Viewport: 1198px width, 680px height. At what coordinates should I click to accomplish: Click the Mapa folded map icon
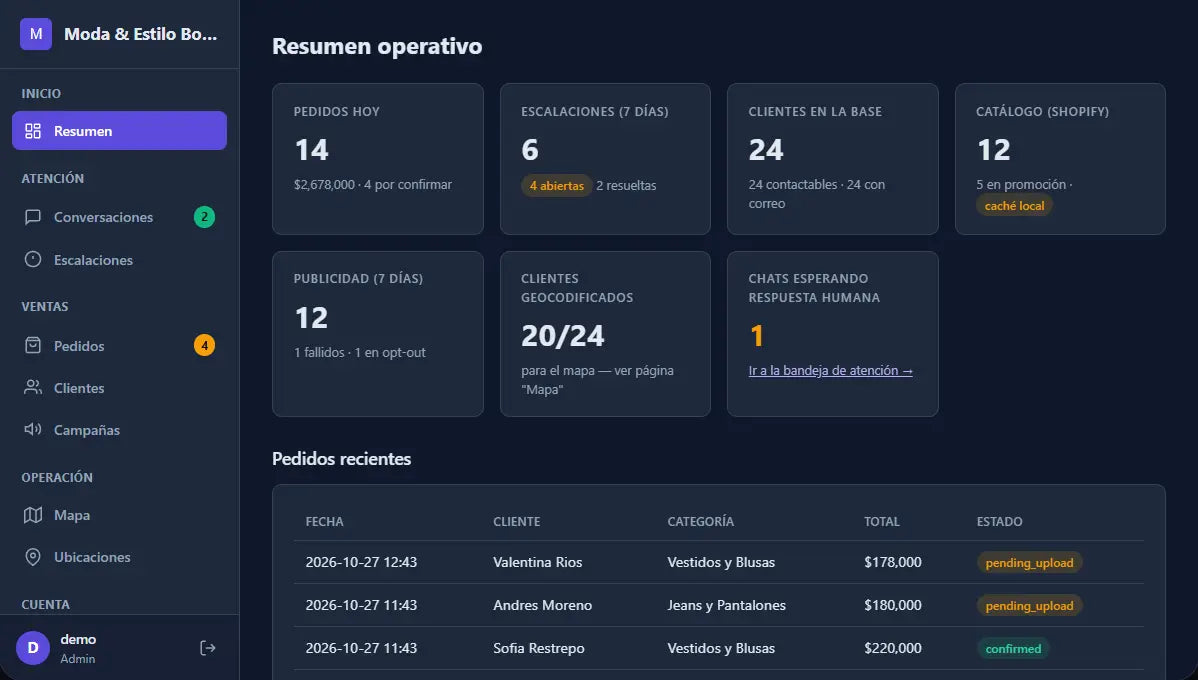tap(33, 515)
